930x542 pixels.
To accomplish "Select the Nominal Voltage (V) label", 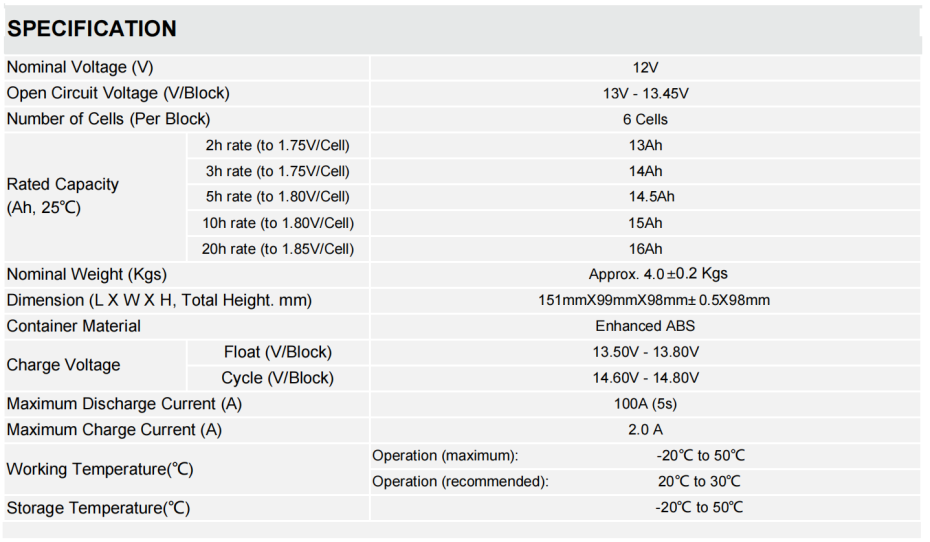I will coord(81,67).
